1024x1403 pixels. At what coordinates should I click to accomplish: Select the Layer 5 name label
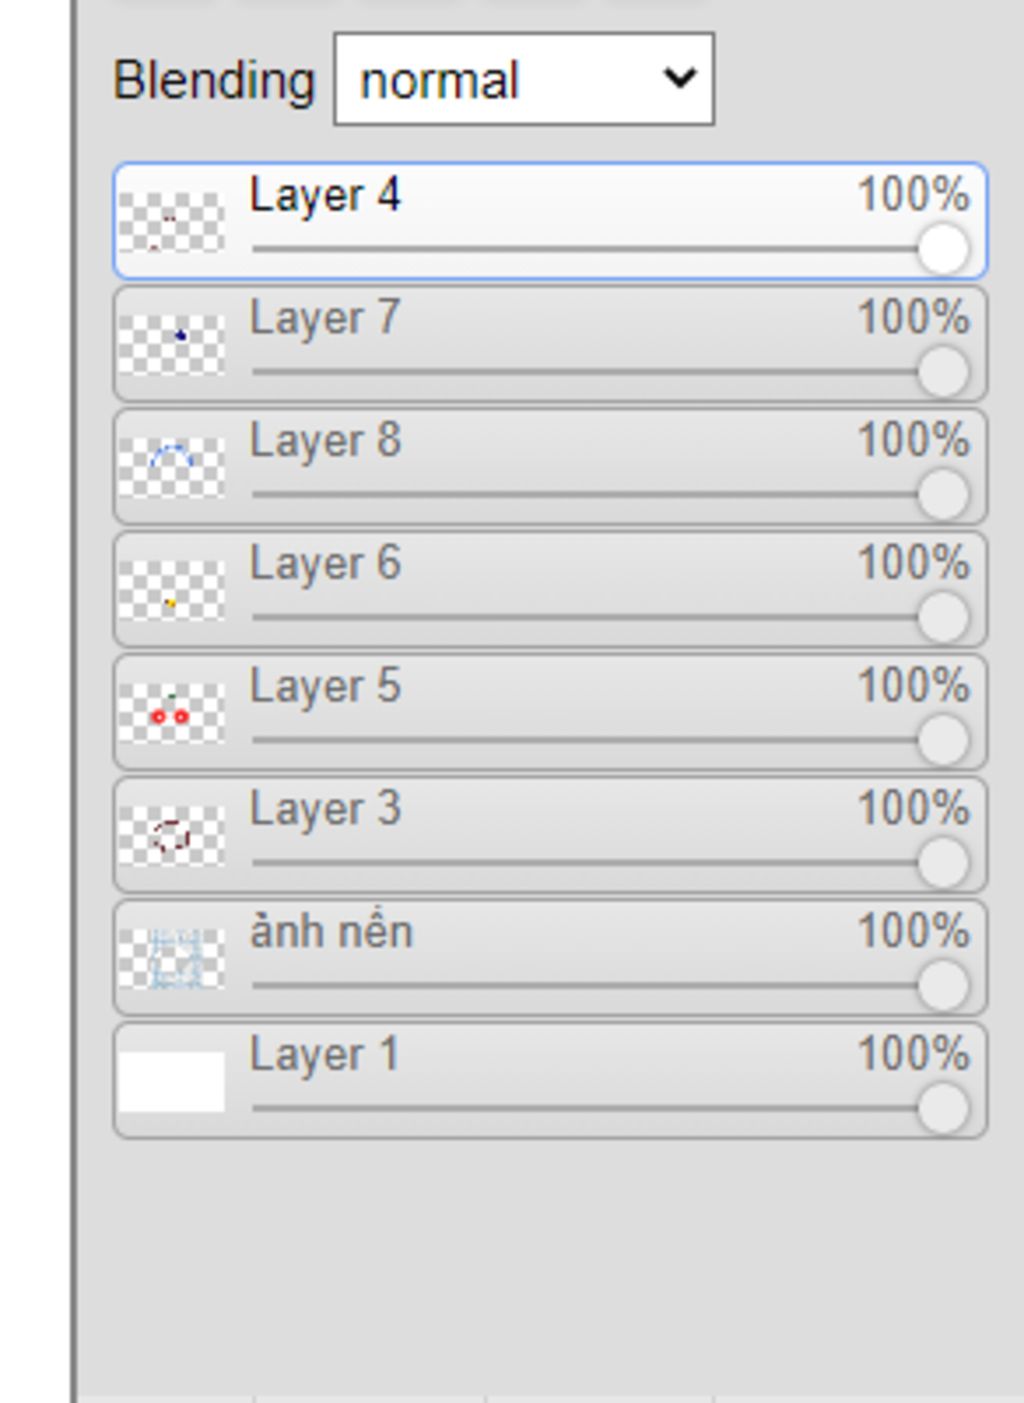click(x=325, y=688)
